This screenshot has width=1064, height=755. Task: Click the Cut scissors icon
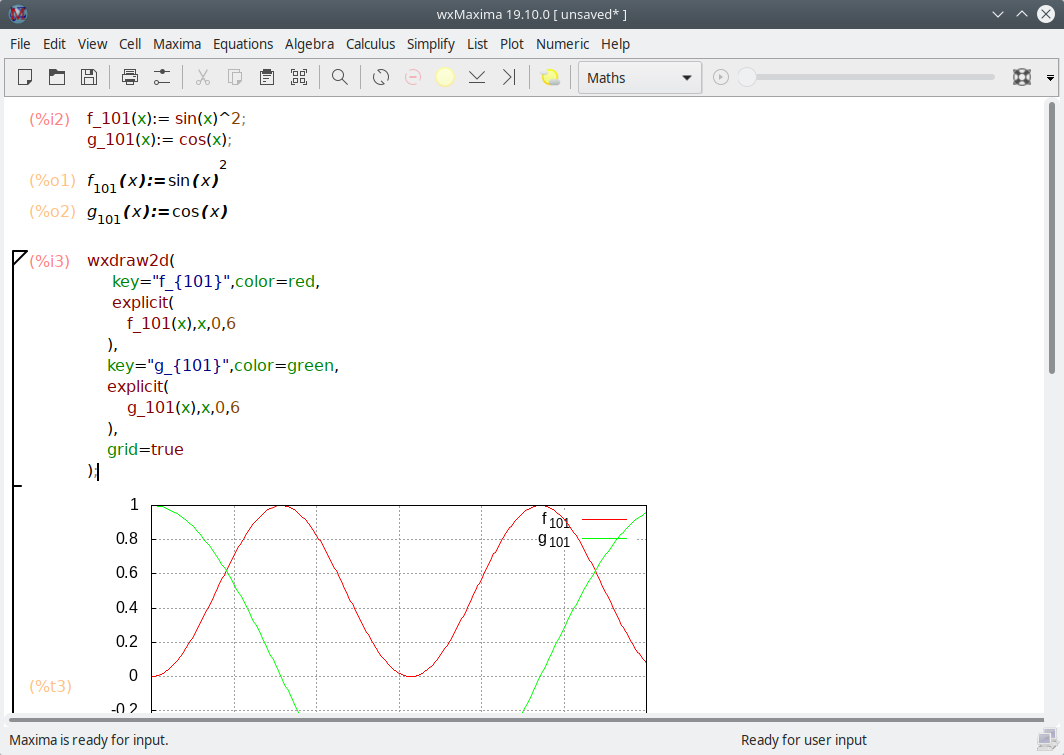point(202,77)
